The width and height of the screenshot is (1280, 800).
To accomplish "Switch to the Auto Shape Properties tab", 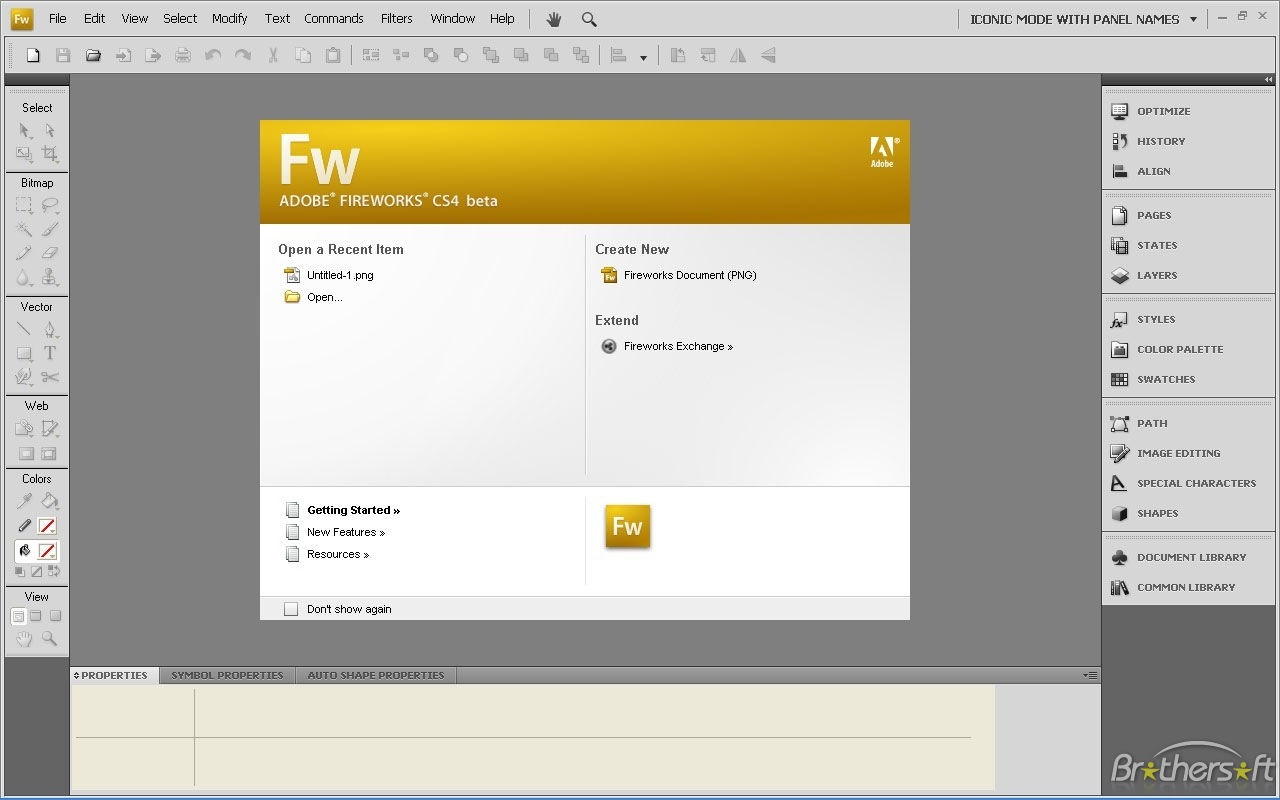I will (x=376, y=675).
